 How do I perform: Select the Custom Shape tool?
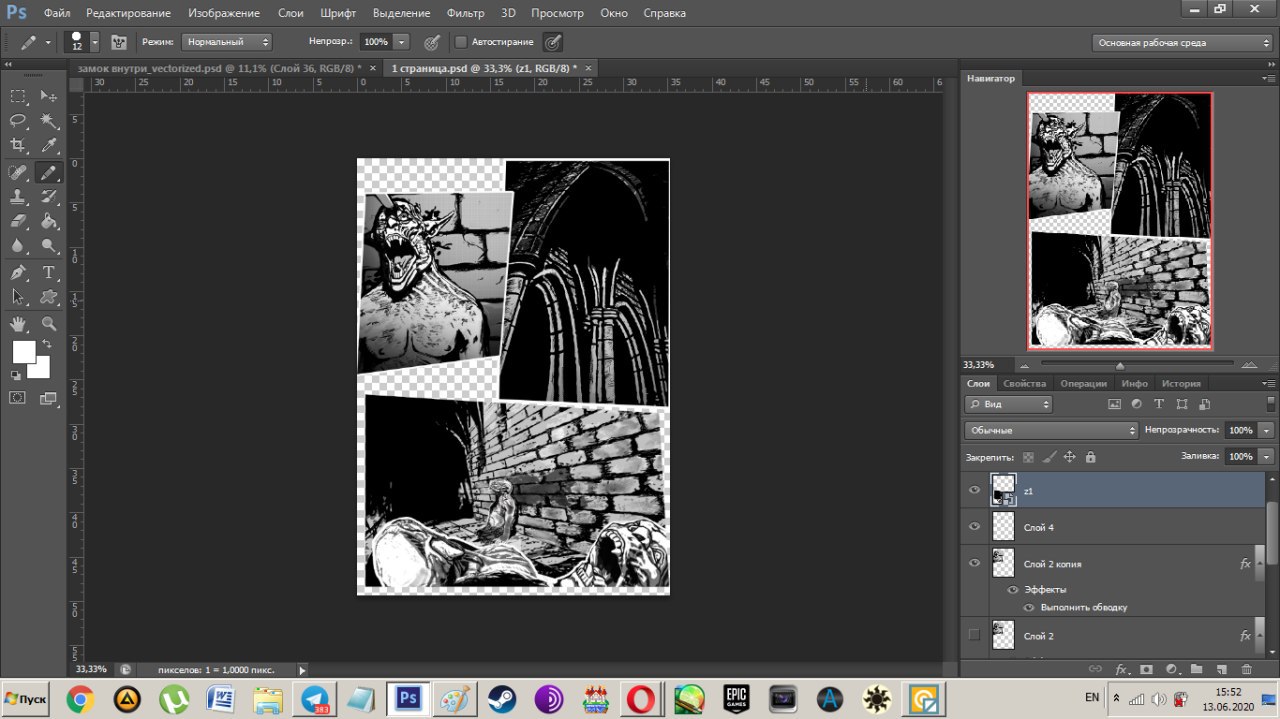pyautogui.click(x=48, y=297)
